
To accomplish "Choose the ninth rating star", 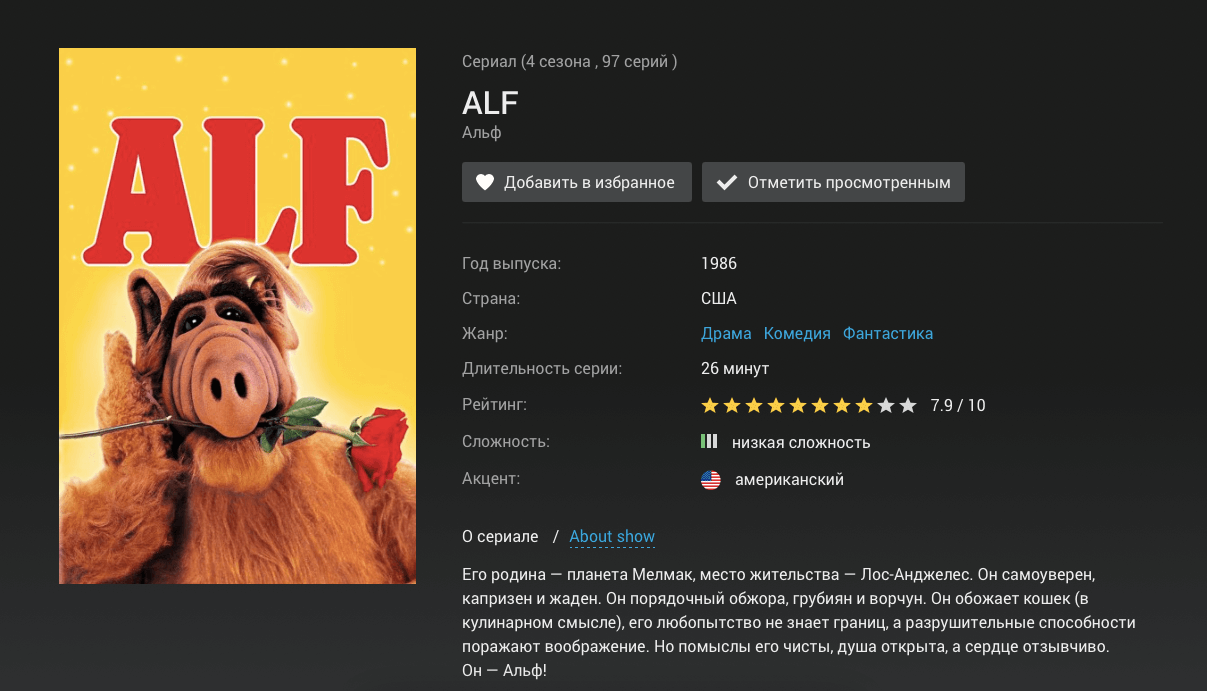I will tap(886, 406).
